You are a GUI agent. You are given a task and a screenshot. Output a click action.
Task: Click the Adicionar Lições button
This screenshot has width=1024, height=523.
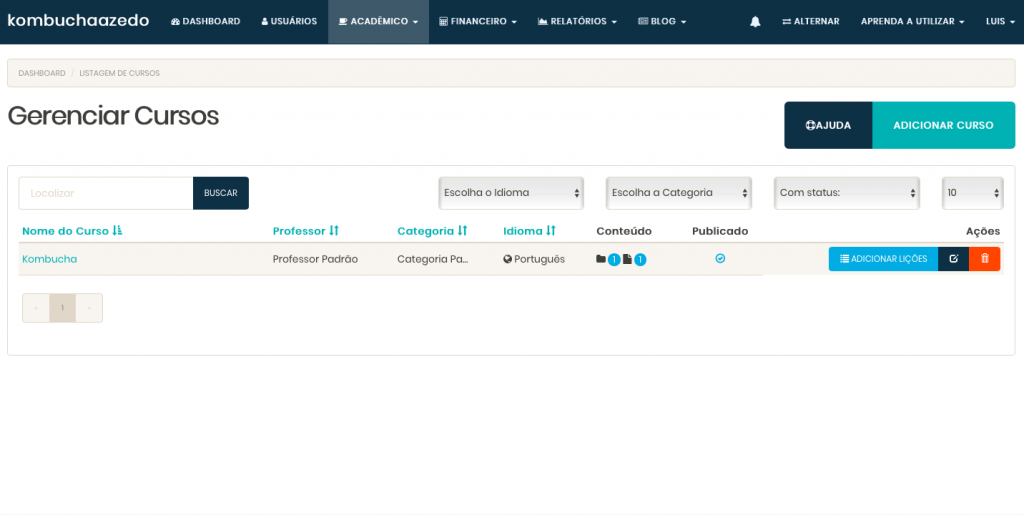tap(883, 259)
